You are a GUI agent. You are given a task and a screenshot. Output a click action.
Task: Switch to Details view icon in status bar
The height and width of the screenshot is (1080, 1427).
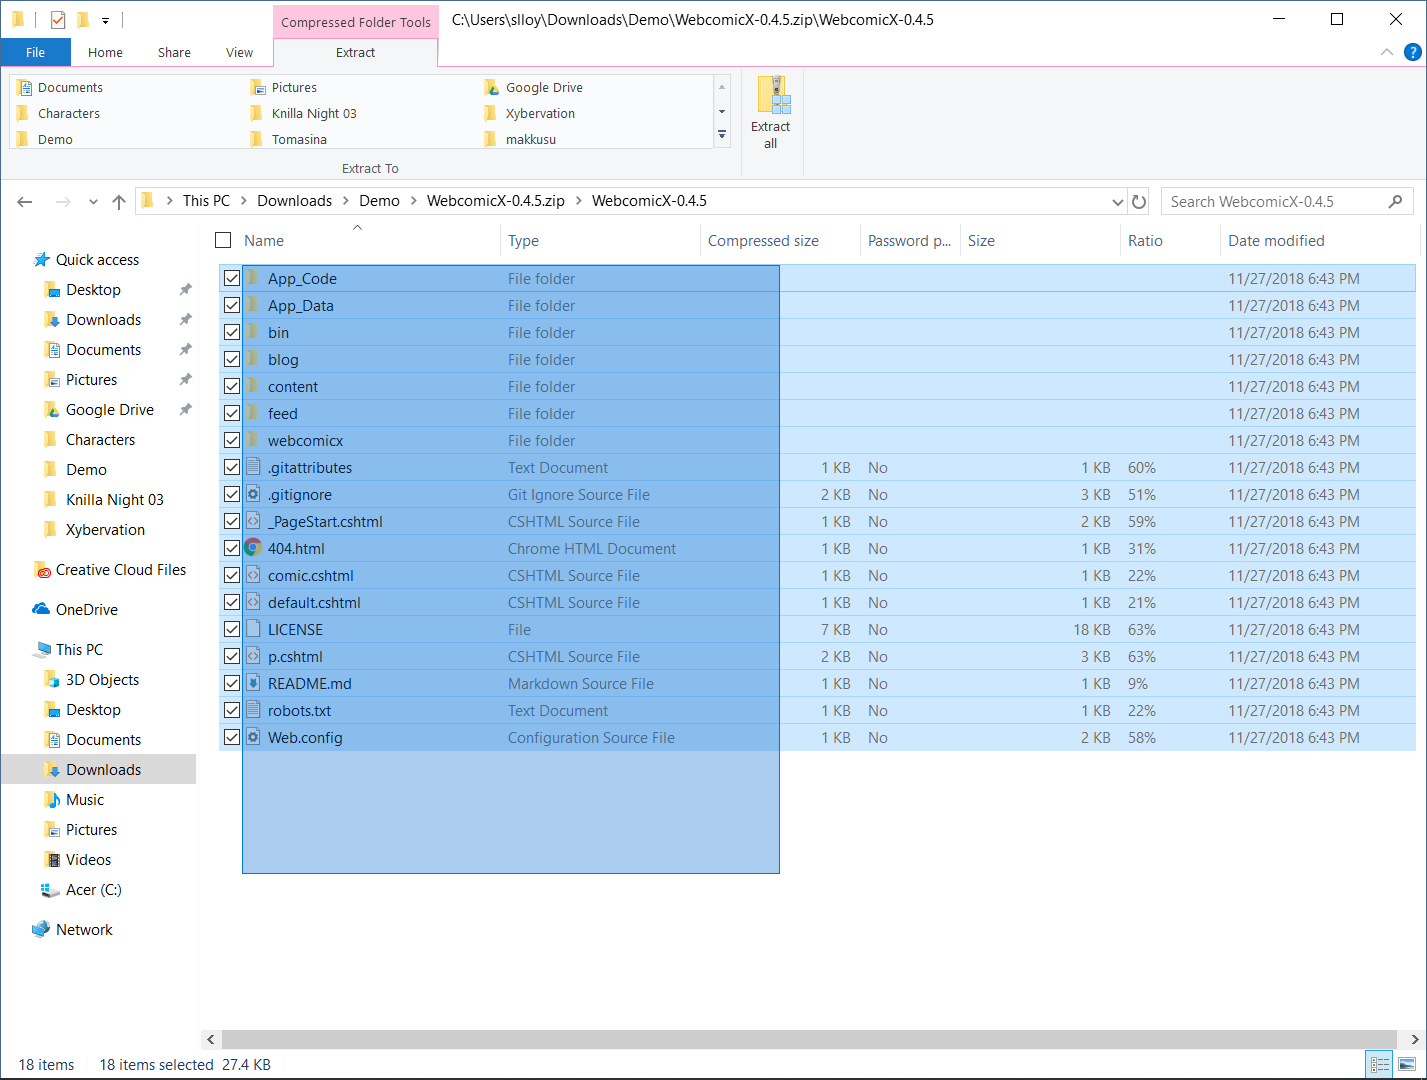pos(1380,1064)
